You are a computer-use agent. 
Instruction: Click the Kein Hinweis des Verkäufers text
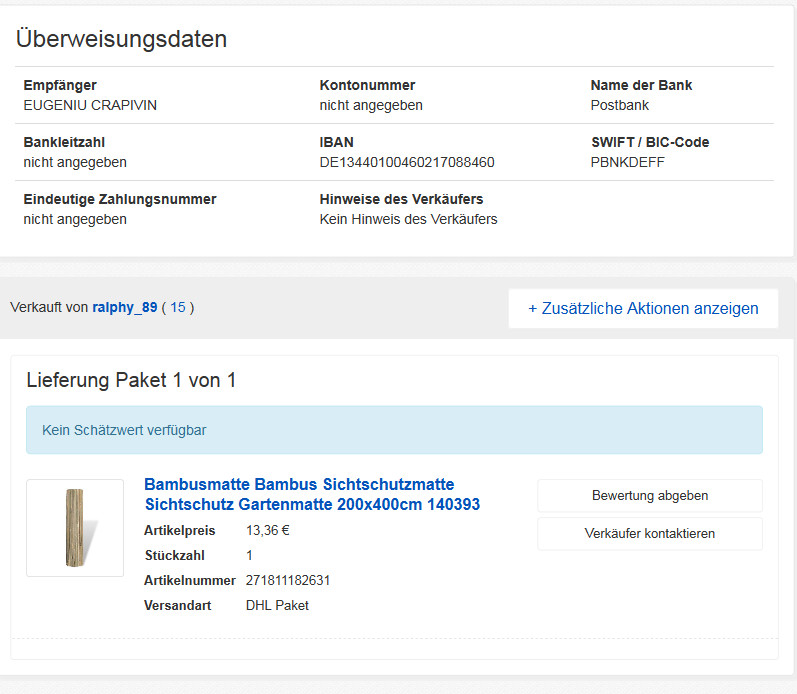pos(408,219)
